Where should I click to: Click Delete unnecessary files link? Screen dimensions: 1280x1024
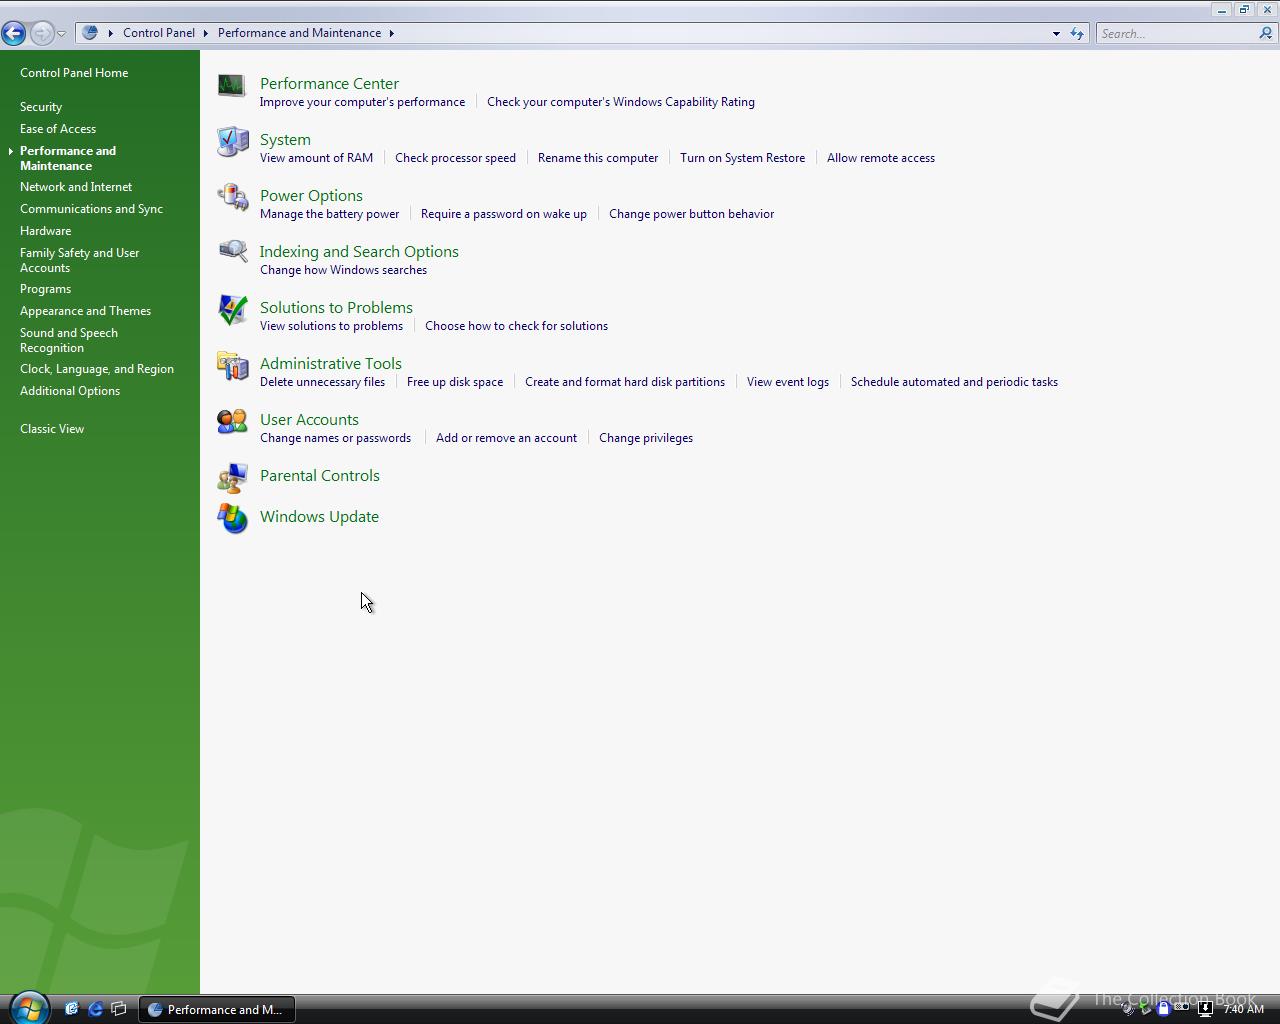[322, 382]
